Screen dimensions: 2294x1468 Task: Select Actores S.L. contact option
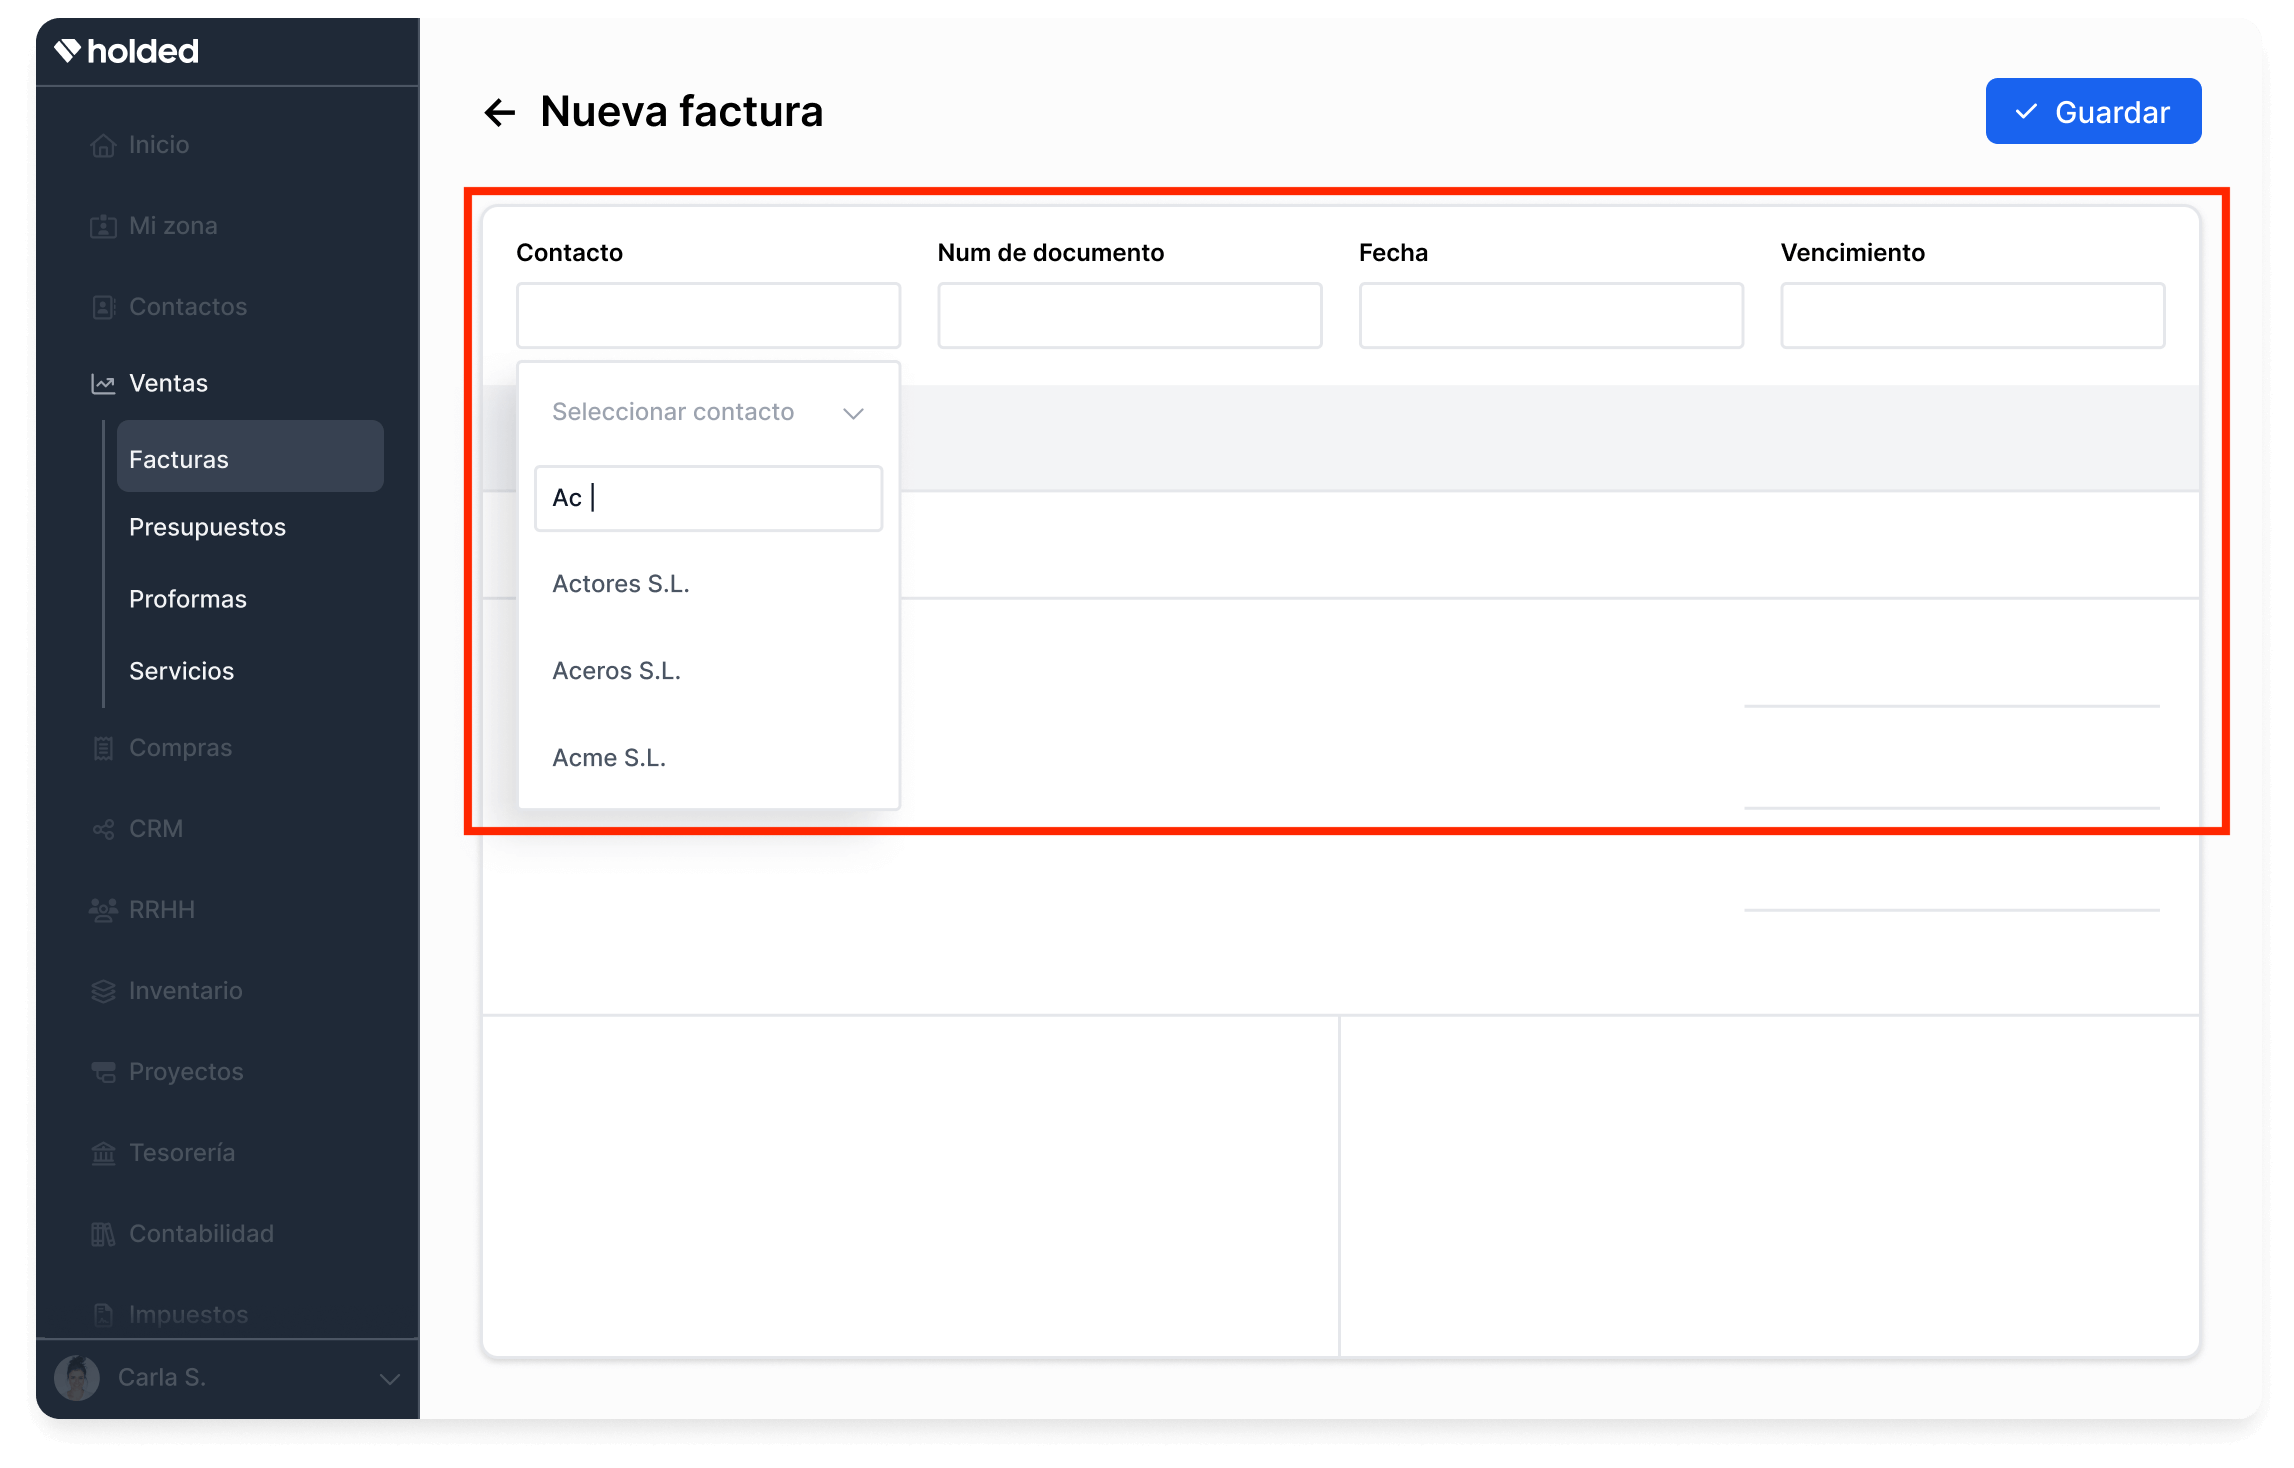click(620, 584)
